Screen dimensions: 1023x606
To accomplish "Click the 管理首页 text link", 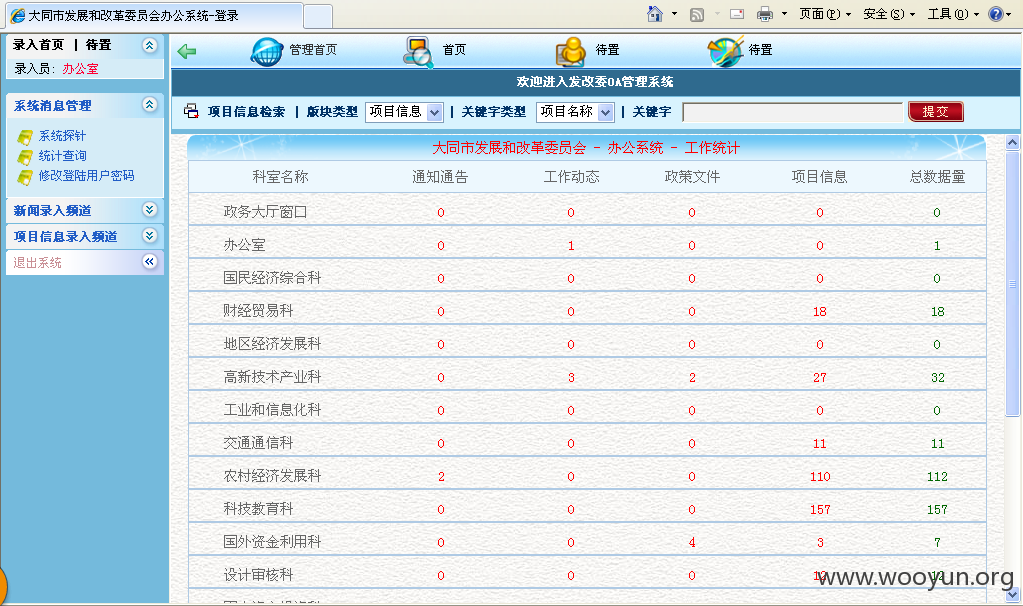I will click(313, 50).
